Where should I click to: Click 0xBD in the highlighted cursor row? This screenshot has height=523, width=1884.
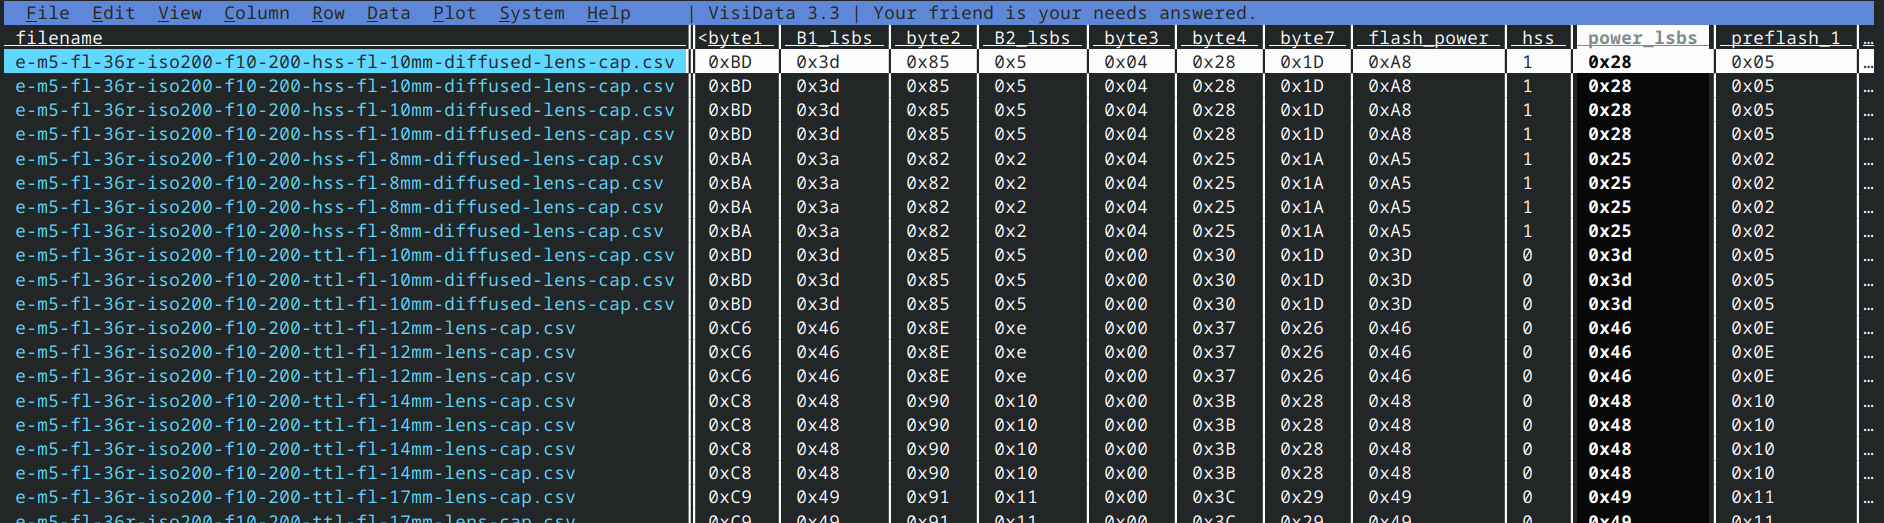coord(730,62)
